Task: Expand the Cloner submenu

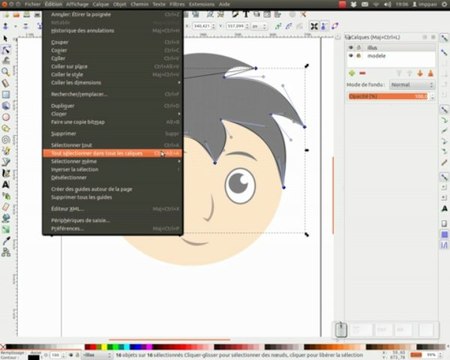Action: 113,114
